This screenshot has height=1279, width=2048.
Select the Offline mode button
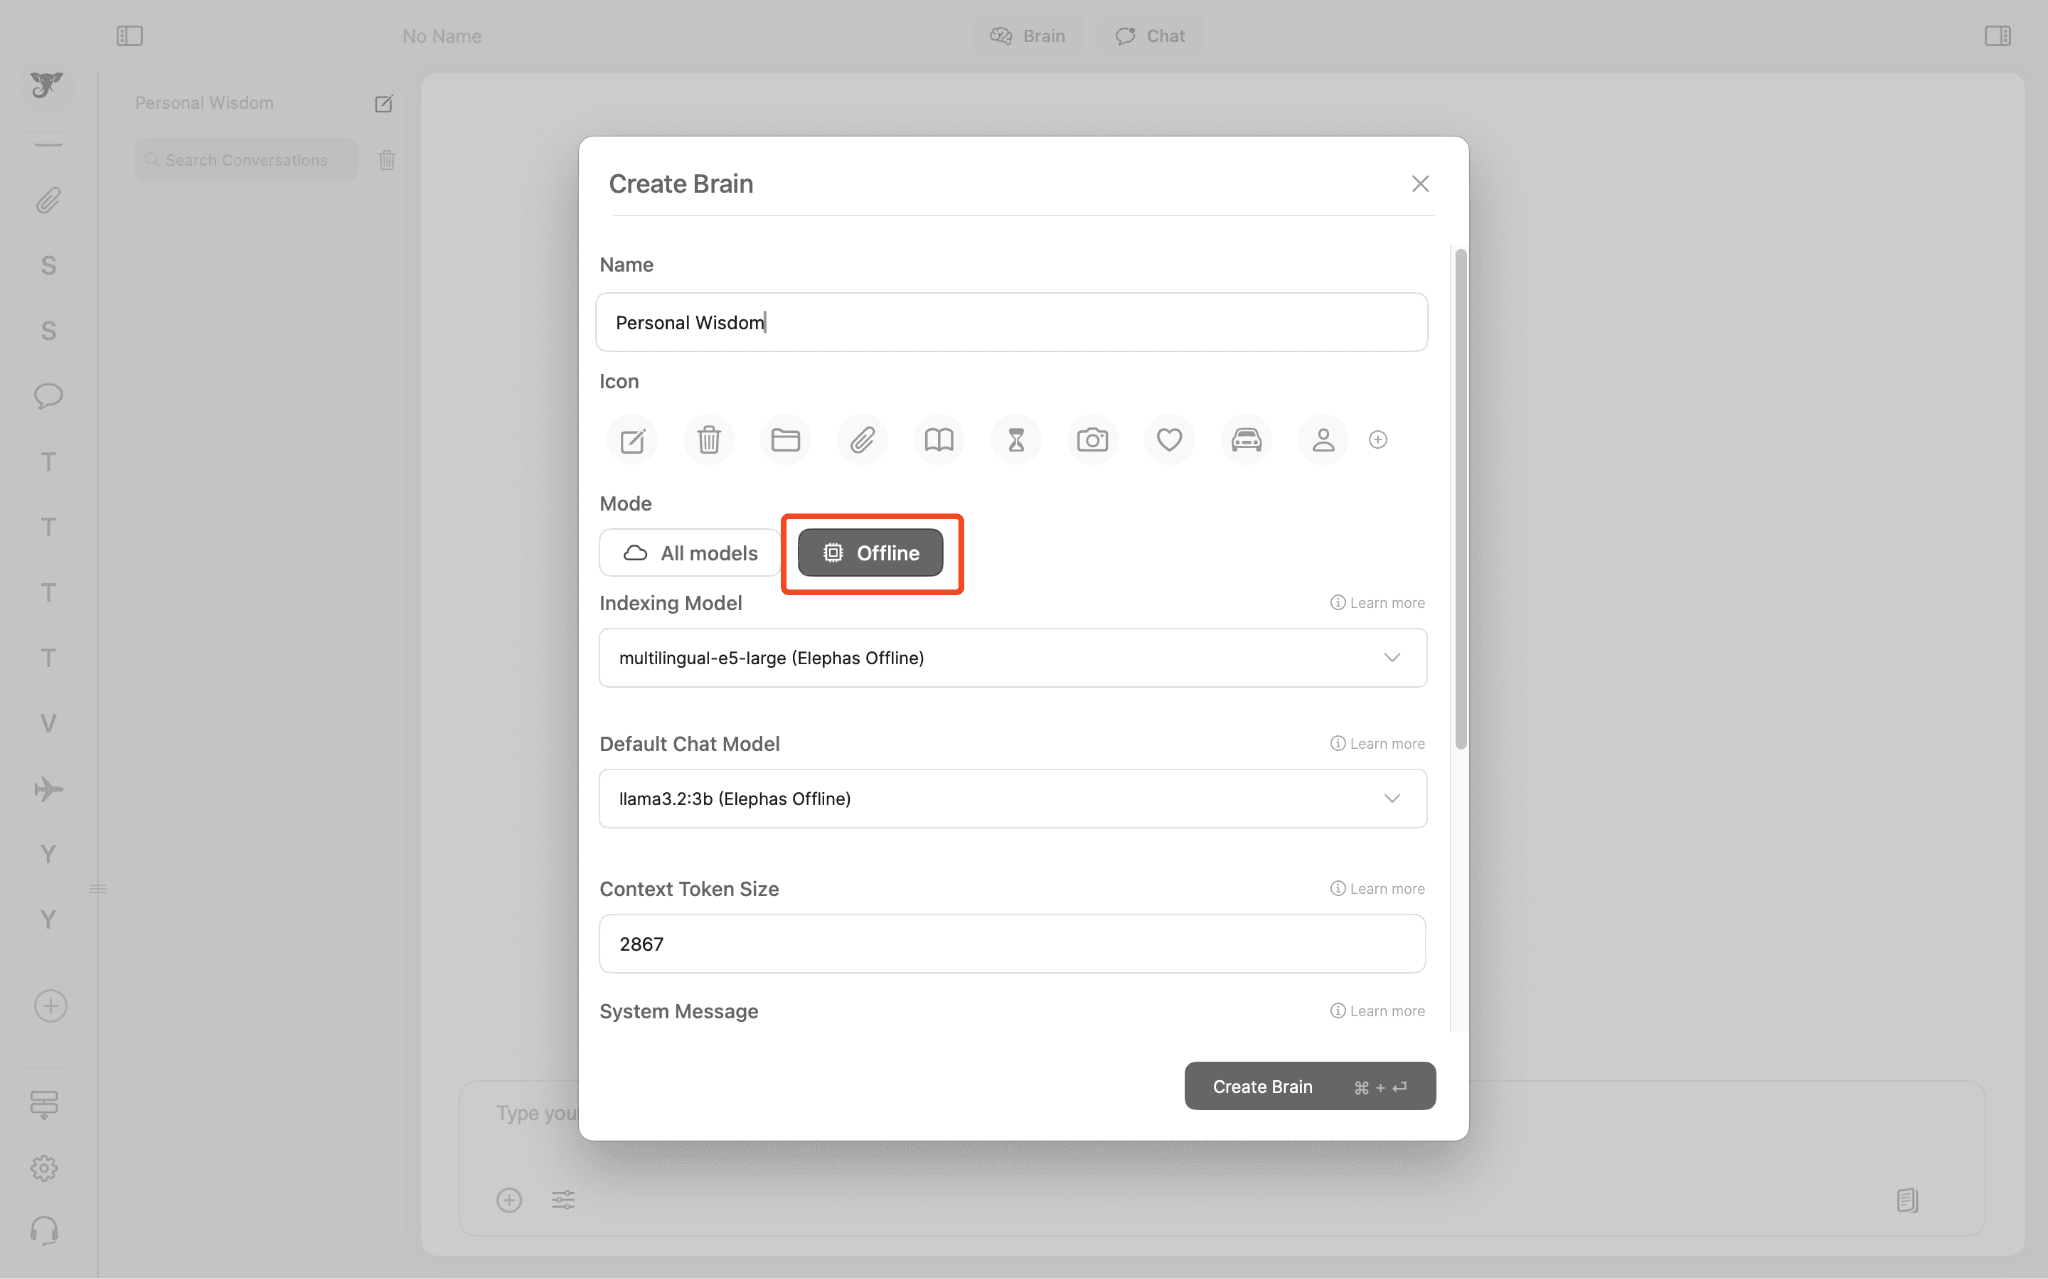click(870, 553)
